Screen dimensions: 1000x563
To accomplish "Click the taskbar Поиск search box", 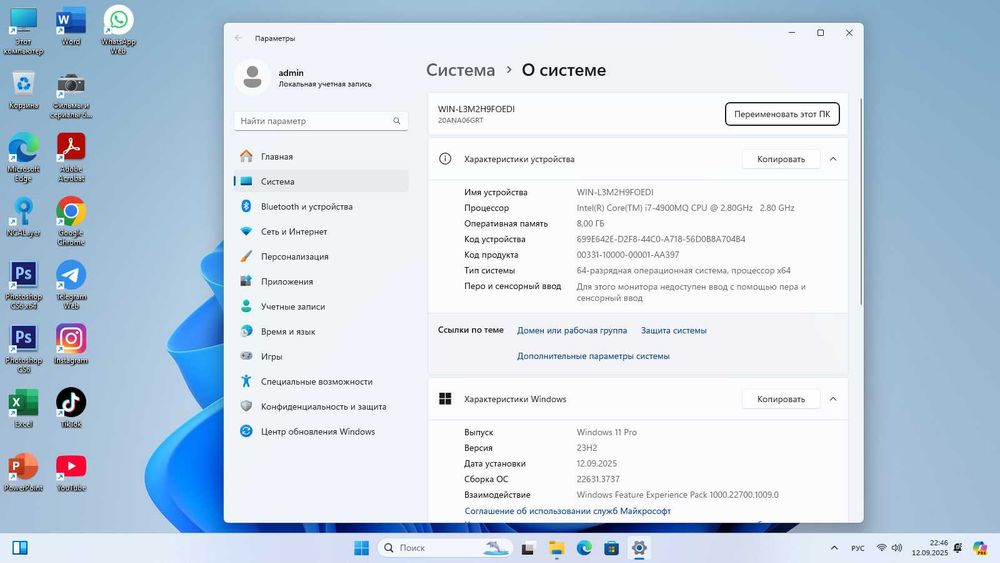I will coord(445,548).
